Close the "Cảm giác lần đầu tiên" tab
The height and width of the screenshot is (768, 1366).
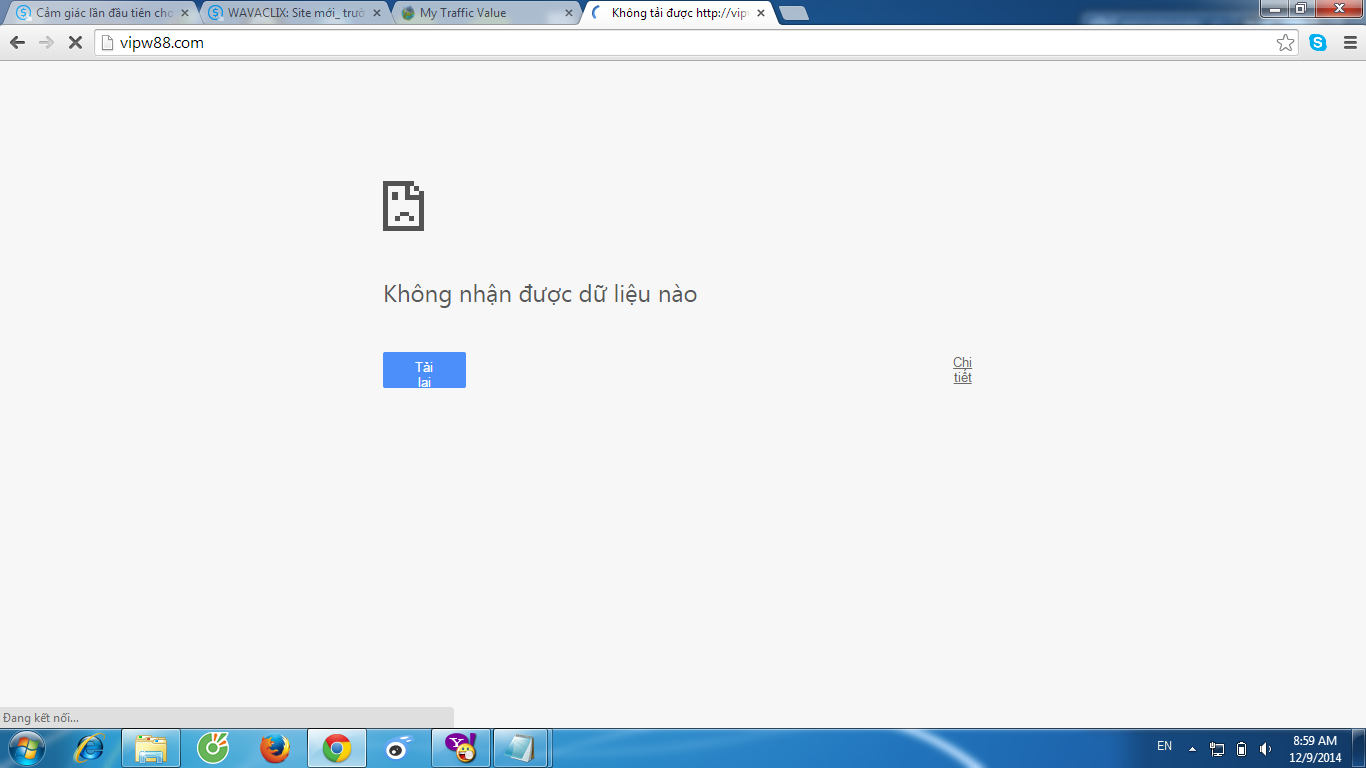click(184, 13)
